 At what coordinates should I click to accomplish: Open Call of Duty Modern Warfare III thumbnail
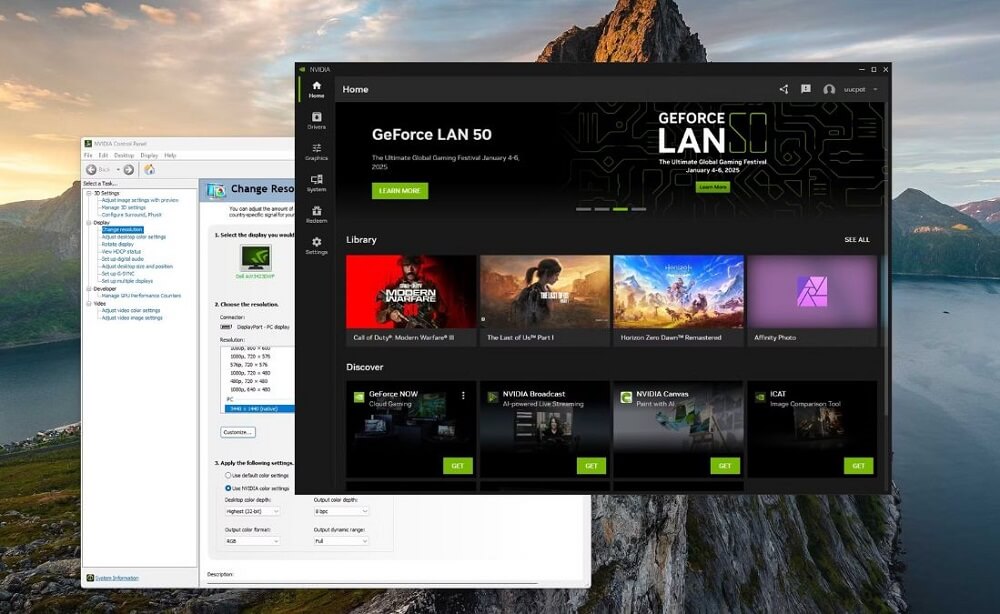pos(411,292)
